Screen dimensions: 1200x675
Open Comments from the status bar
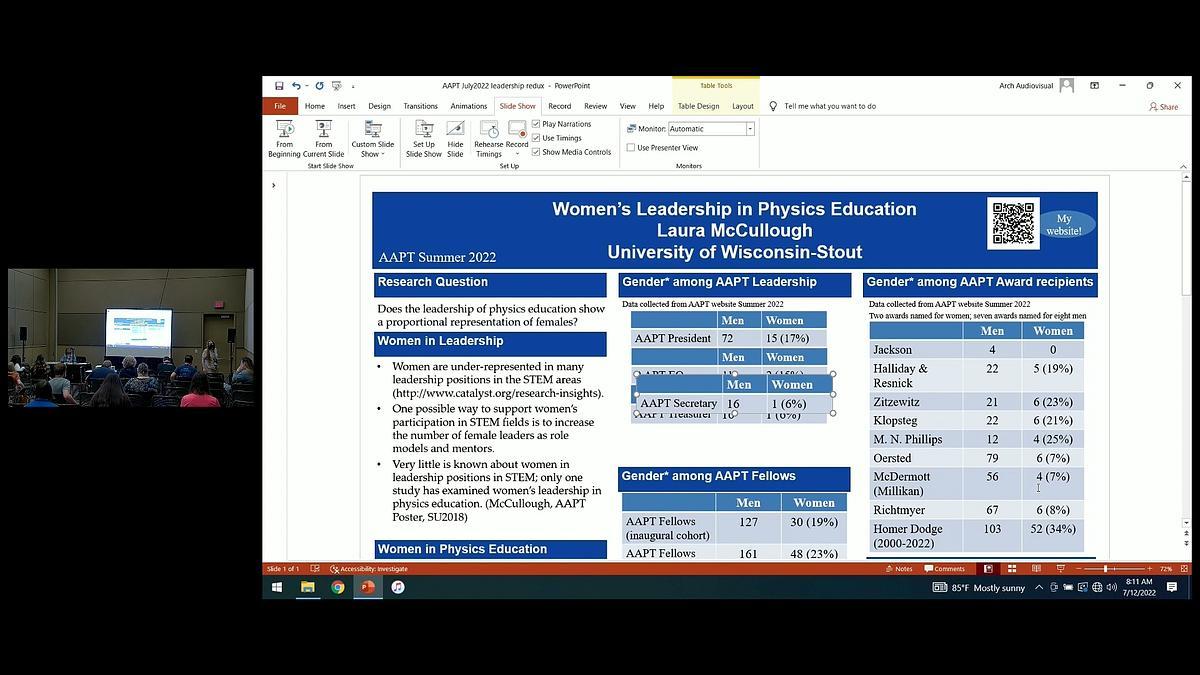coord(944,569)
